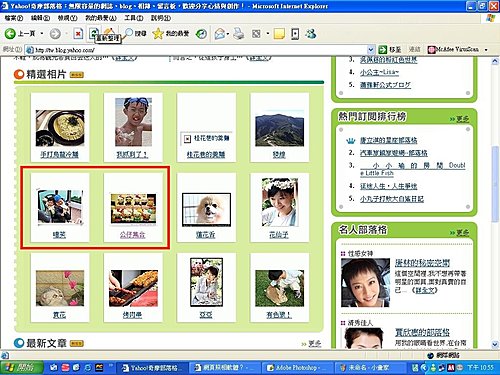500x375 pixels.
Task: Expand the address bar dropdown arrow
Action: 371,50
